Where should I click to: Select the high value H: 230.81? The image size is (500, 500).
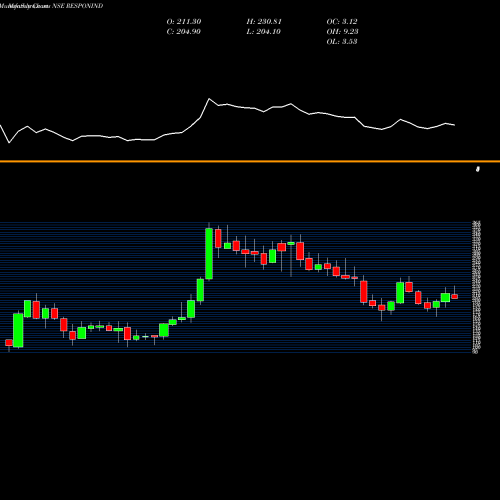pyautogui.click(x=264, y=21)
